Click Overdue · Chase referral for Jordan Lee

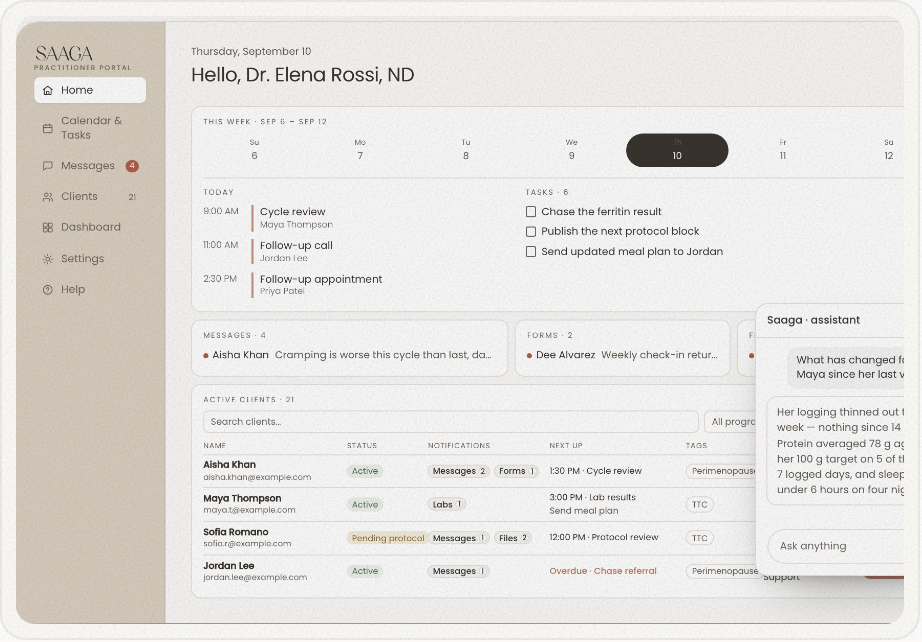tap(603, 571)
